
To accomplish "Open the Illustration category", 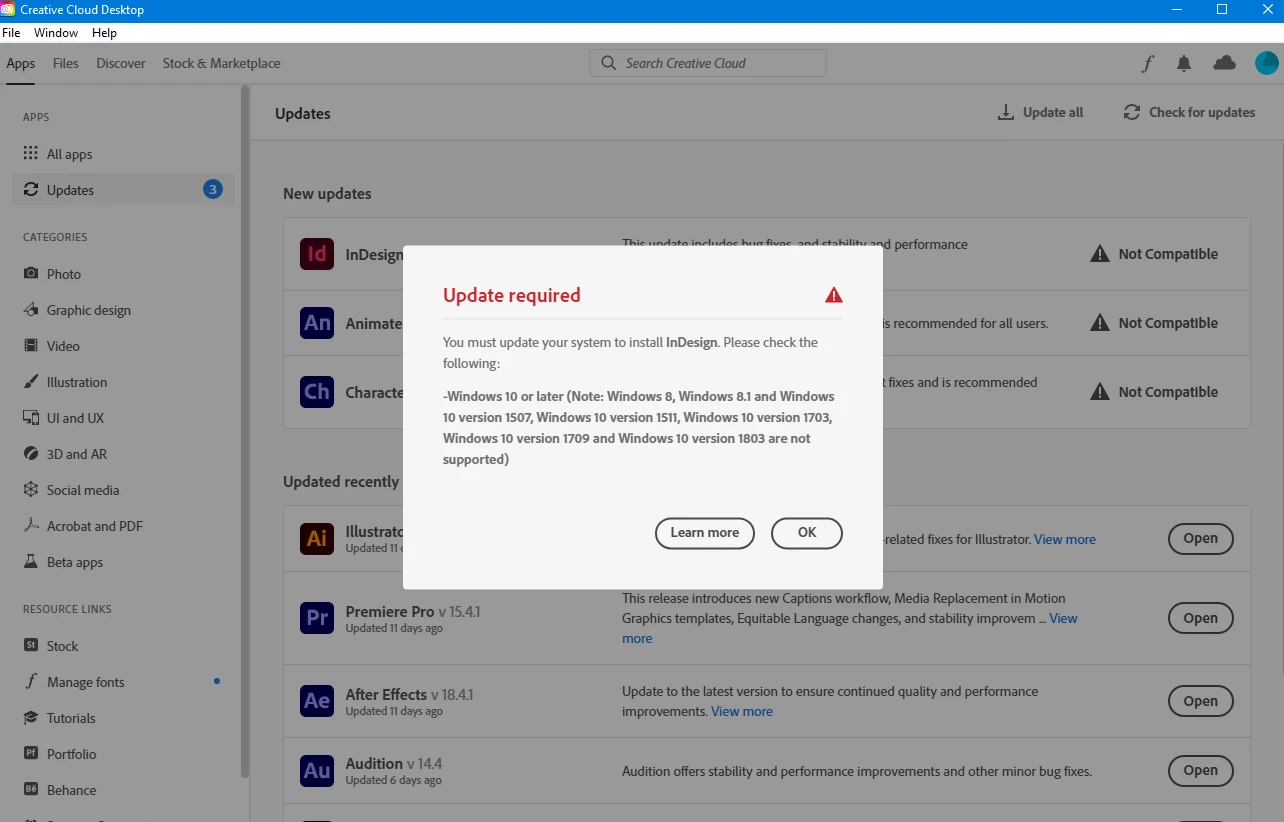I will point(123,382).
